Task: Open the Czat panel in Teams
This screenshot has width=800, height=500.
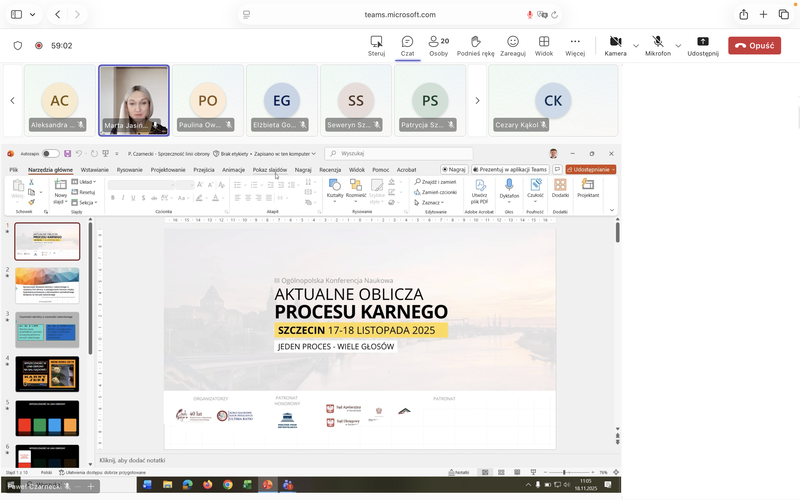Action: pyautogui.click(x=407, y=45)
